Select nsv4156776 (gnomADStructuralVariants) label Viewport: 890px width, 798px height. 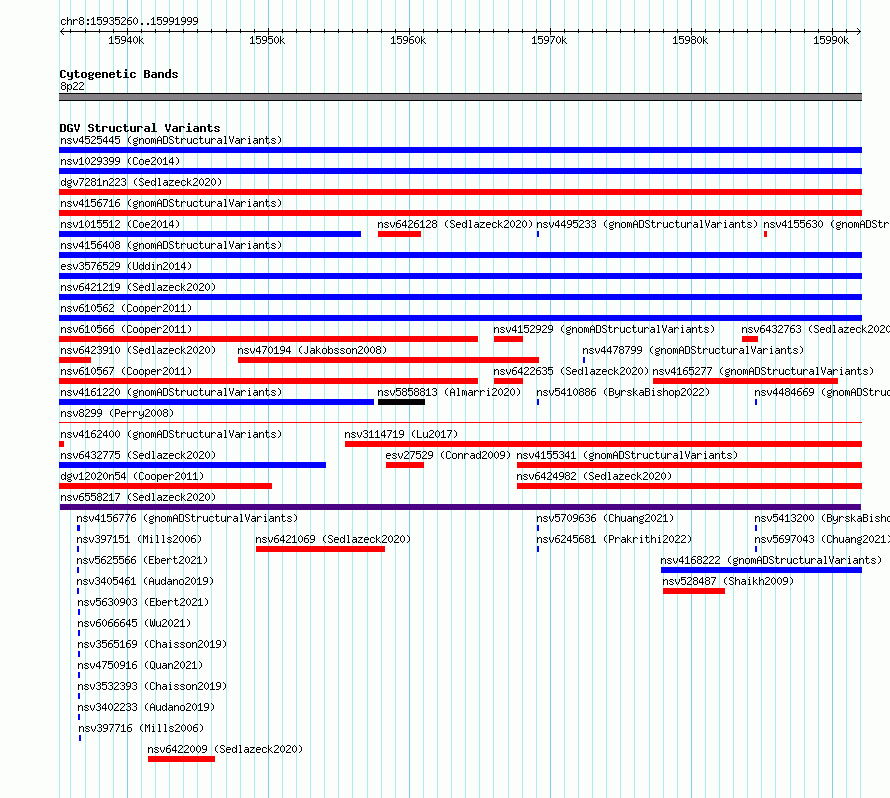click(187, 518)
